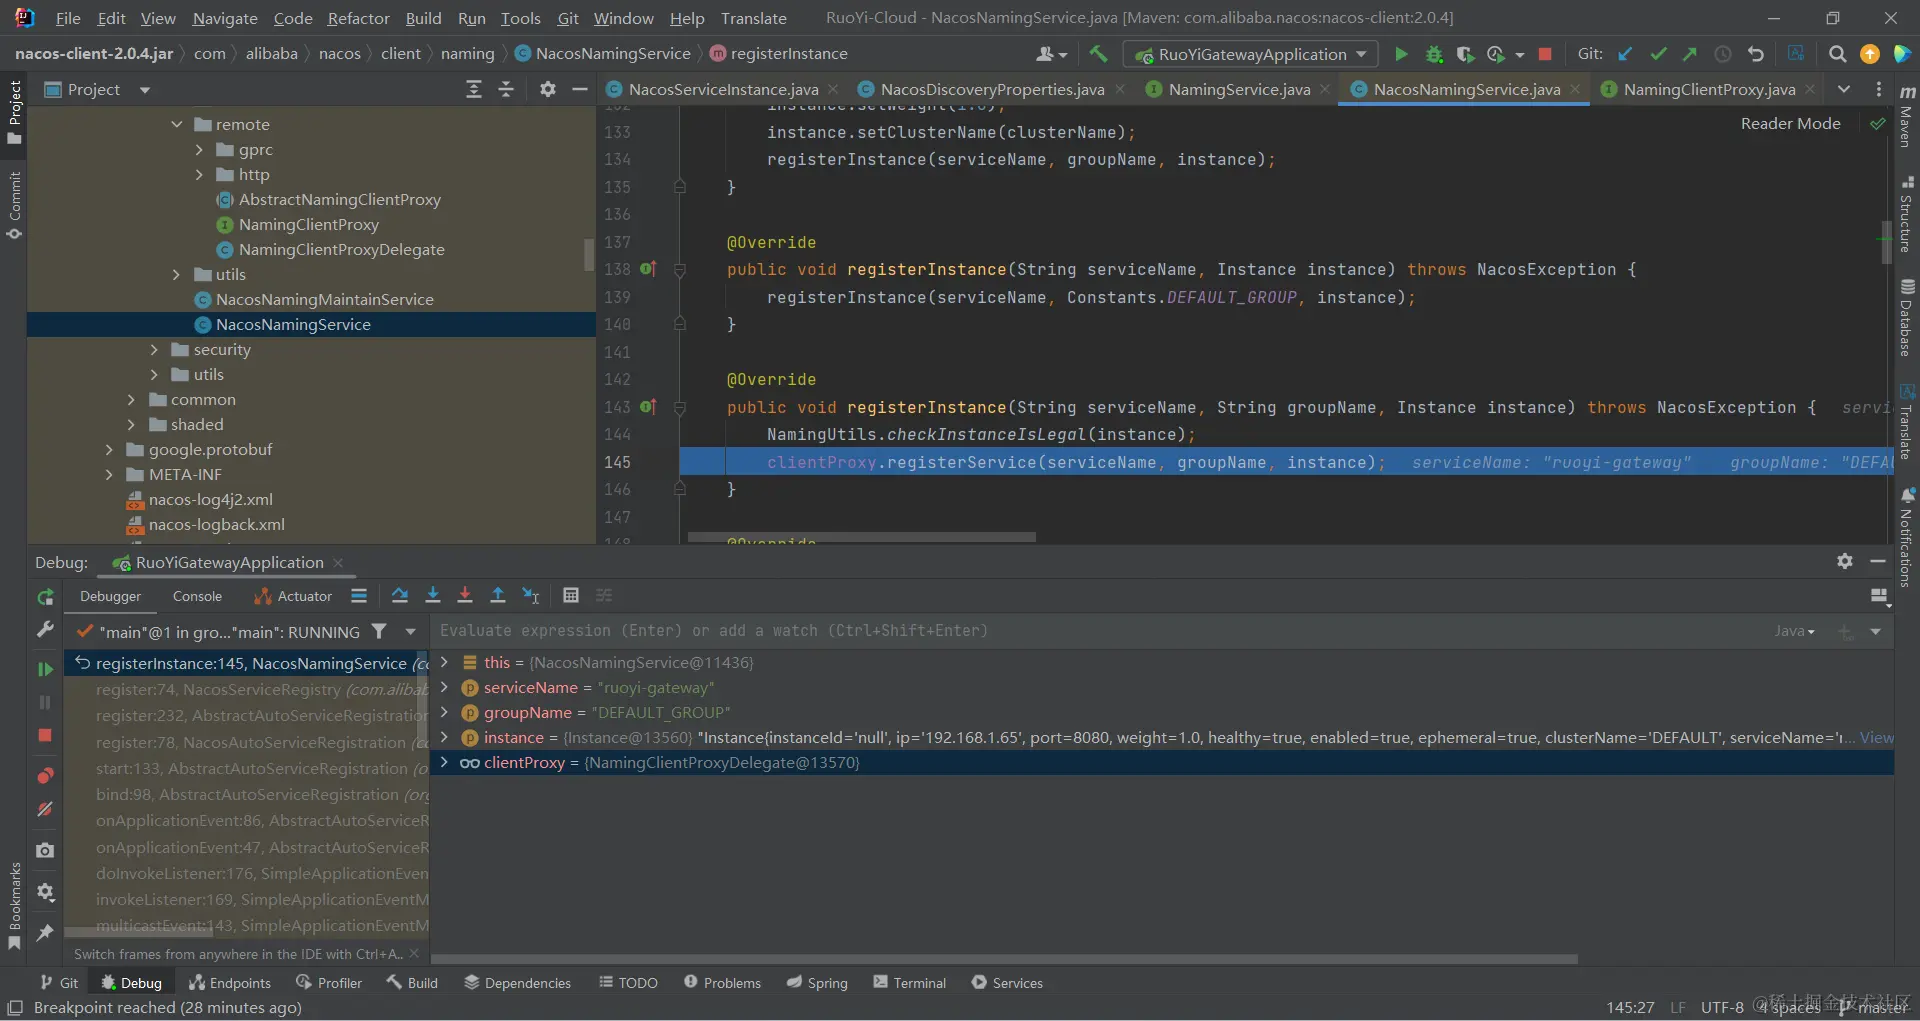Open the RuoYiGatewayApplication run configuration dropdown
Image resolution: width=1920 pixels, height=1021 pixels.
pyautogui.click(x=1250, y=54)
